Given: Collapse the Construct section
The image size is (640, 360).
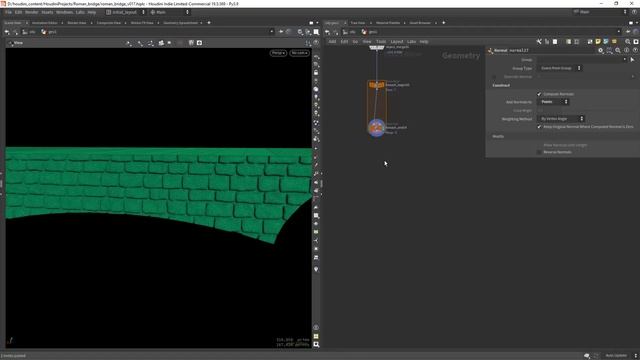Looking at the screenshot, I should [x=501, y=85].
